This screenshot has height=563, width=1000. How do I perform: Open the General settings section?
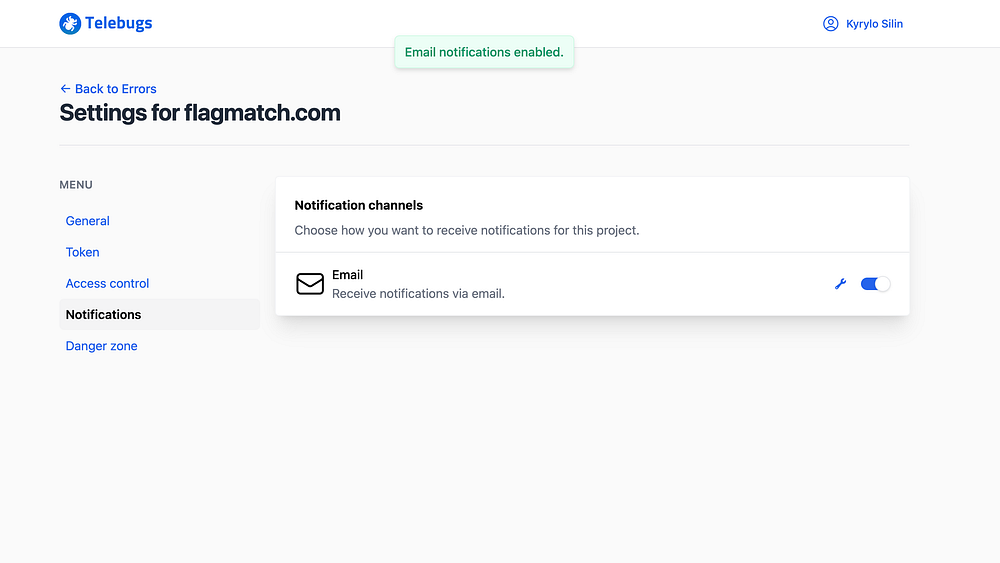[88, 221]
